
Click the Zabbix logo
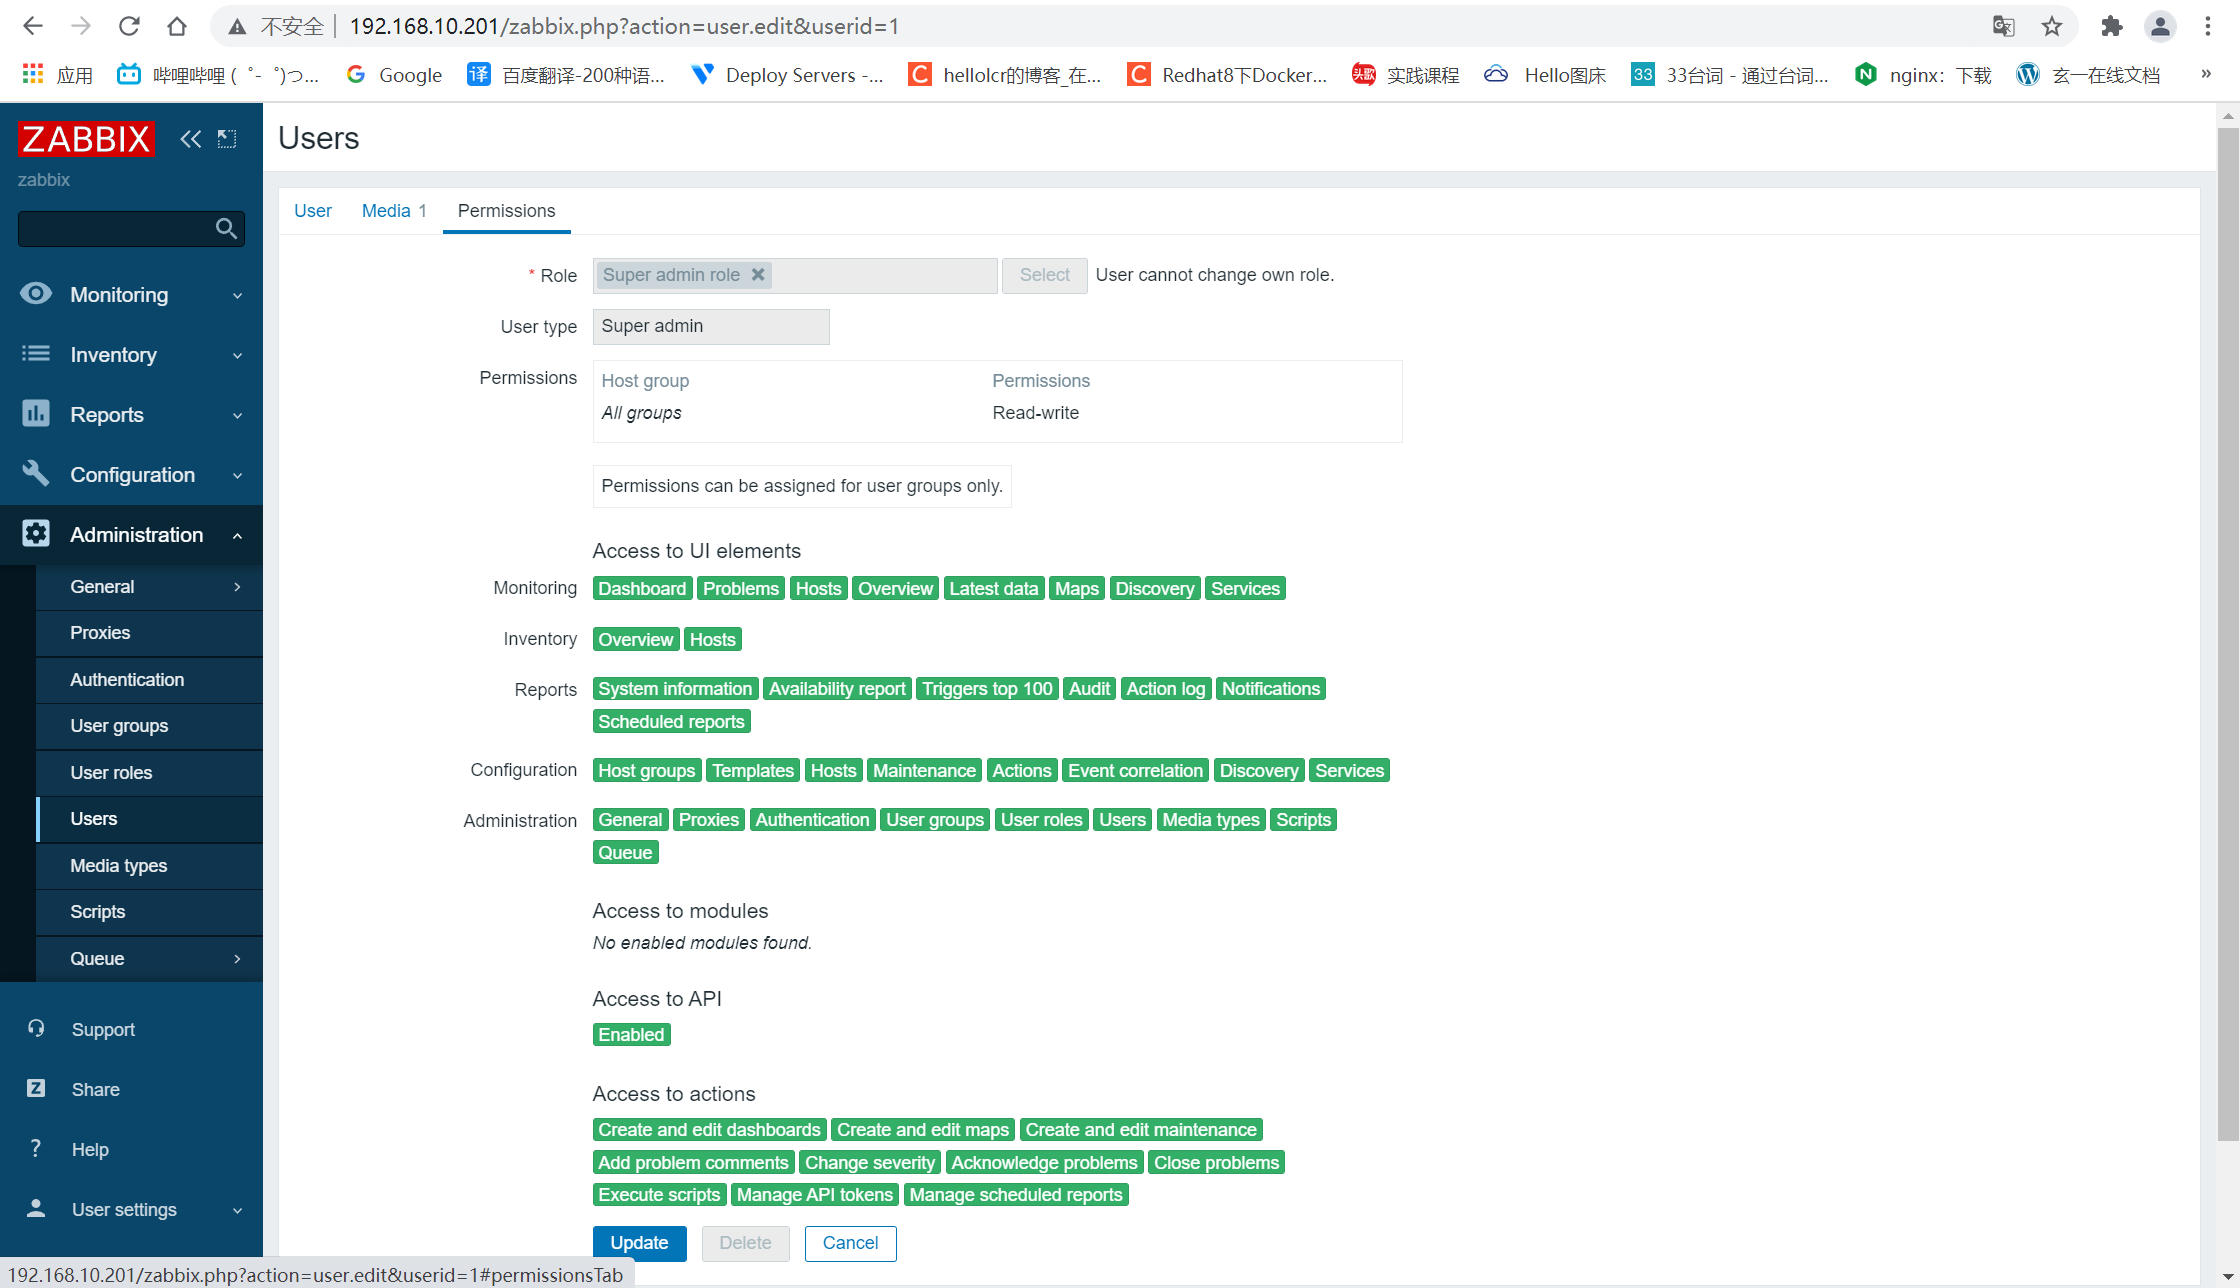point(86,139)
